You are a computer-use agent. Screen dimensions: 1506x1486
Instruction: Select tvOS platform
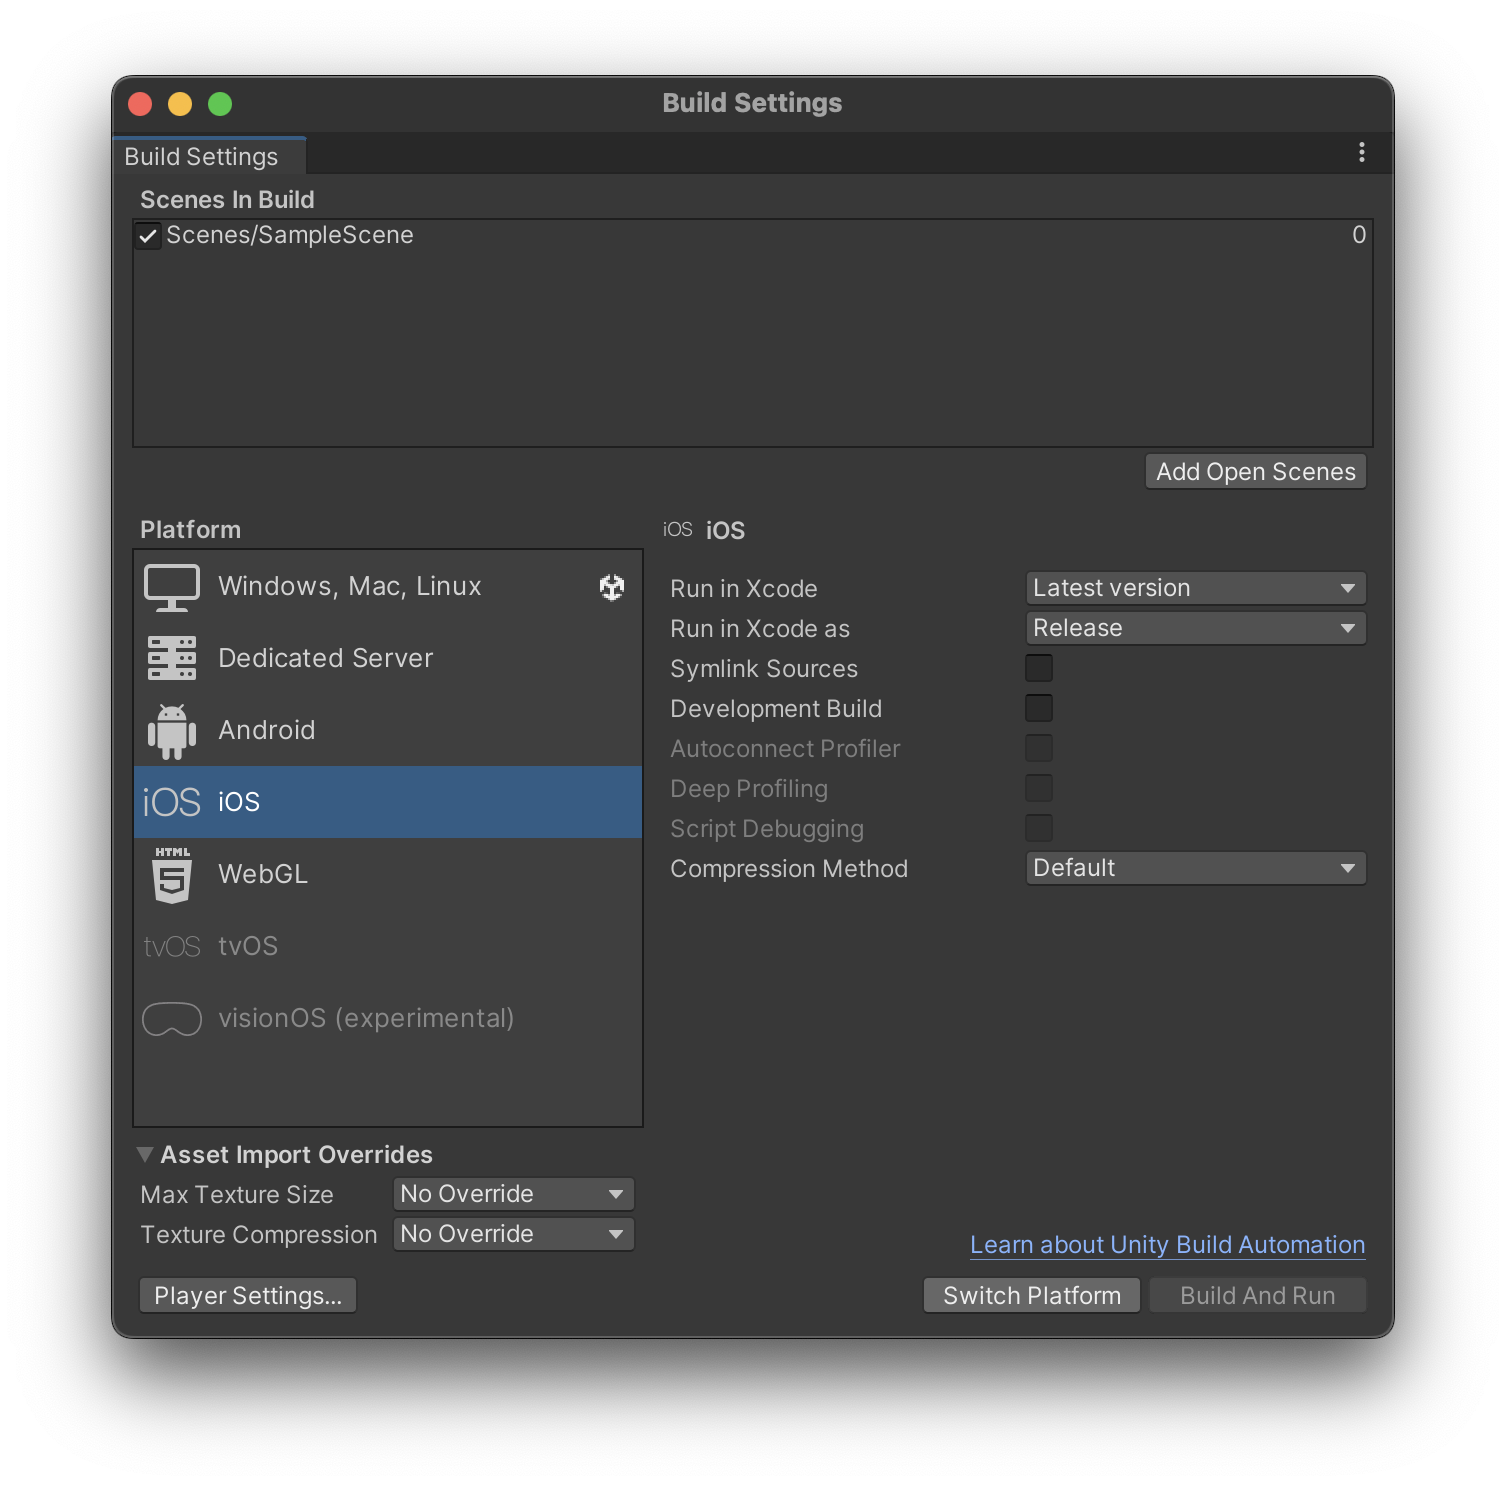click(388, 946)
